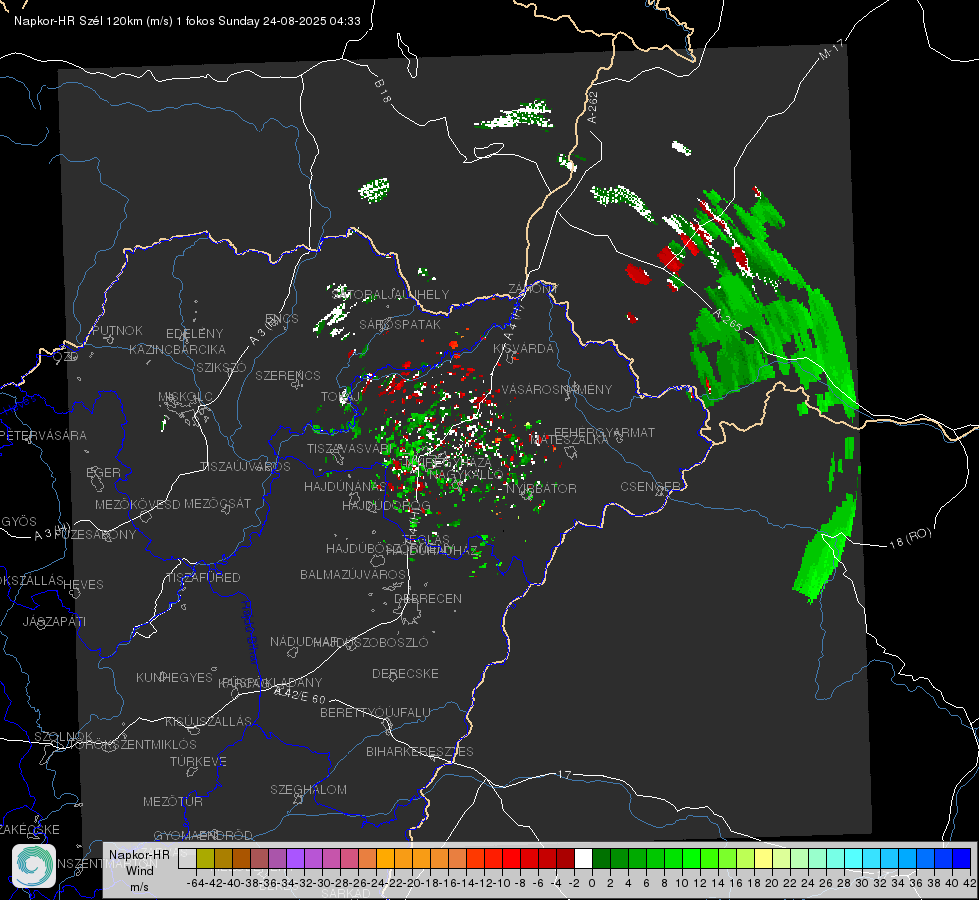979x900 pixels.
Task: Click the SZIKSZÓ city label
Action: click(x=221, y=367)
